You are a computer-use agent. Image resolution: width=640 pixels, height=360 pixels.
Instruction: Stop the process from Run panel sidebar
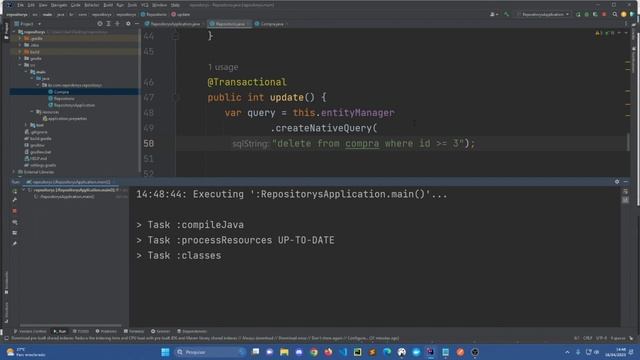tap(15, 211)
